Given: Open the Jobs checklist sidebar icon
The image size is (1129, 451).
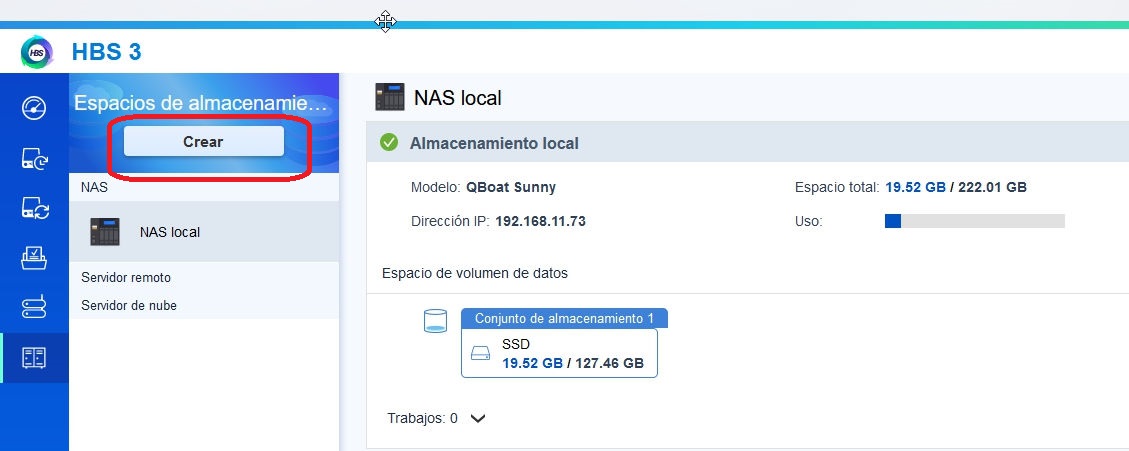Looking at the screenshot, I should click(x=34, y=257).
